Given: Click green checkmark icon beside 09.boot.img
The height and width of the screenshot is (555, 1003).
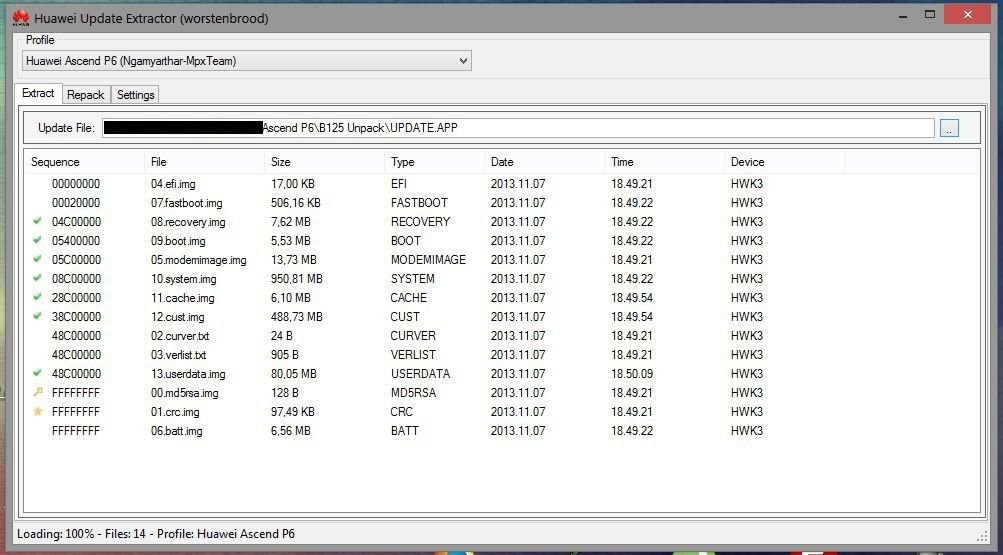Looking at the screenshot, I should 37,240.
